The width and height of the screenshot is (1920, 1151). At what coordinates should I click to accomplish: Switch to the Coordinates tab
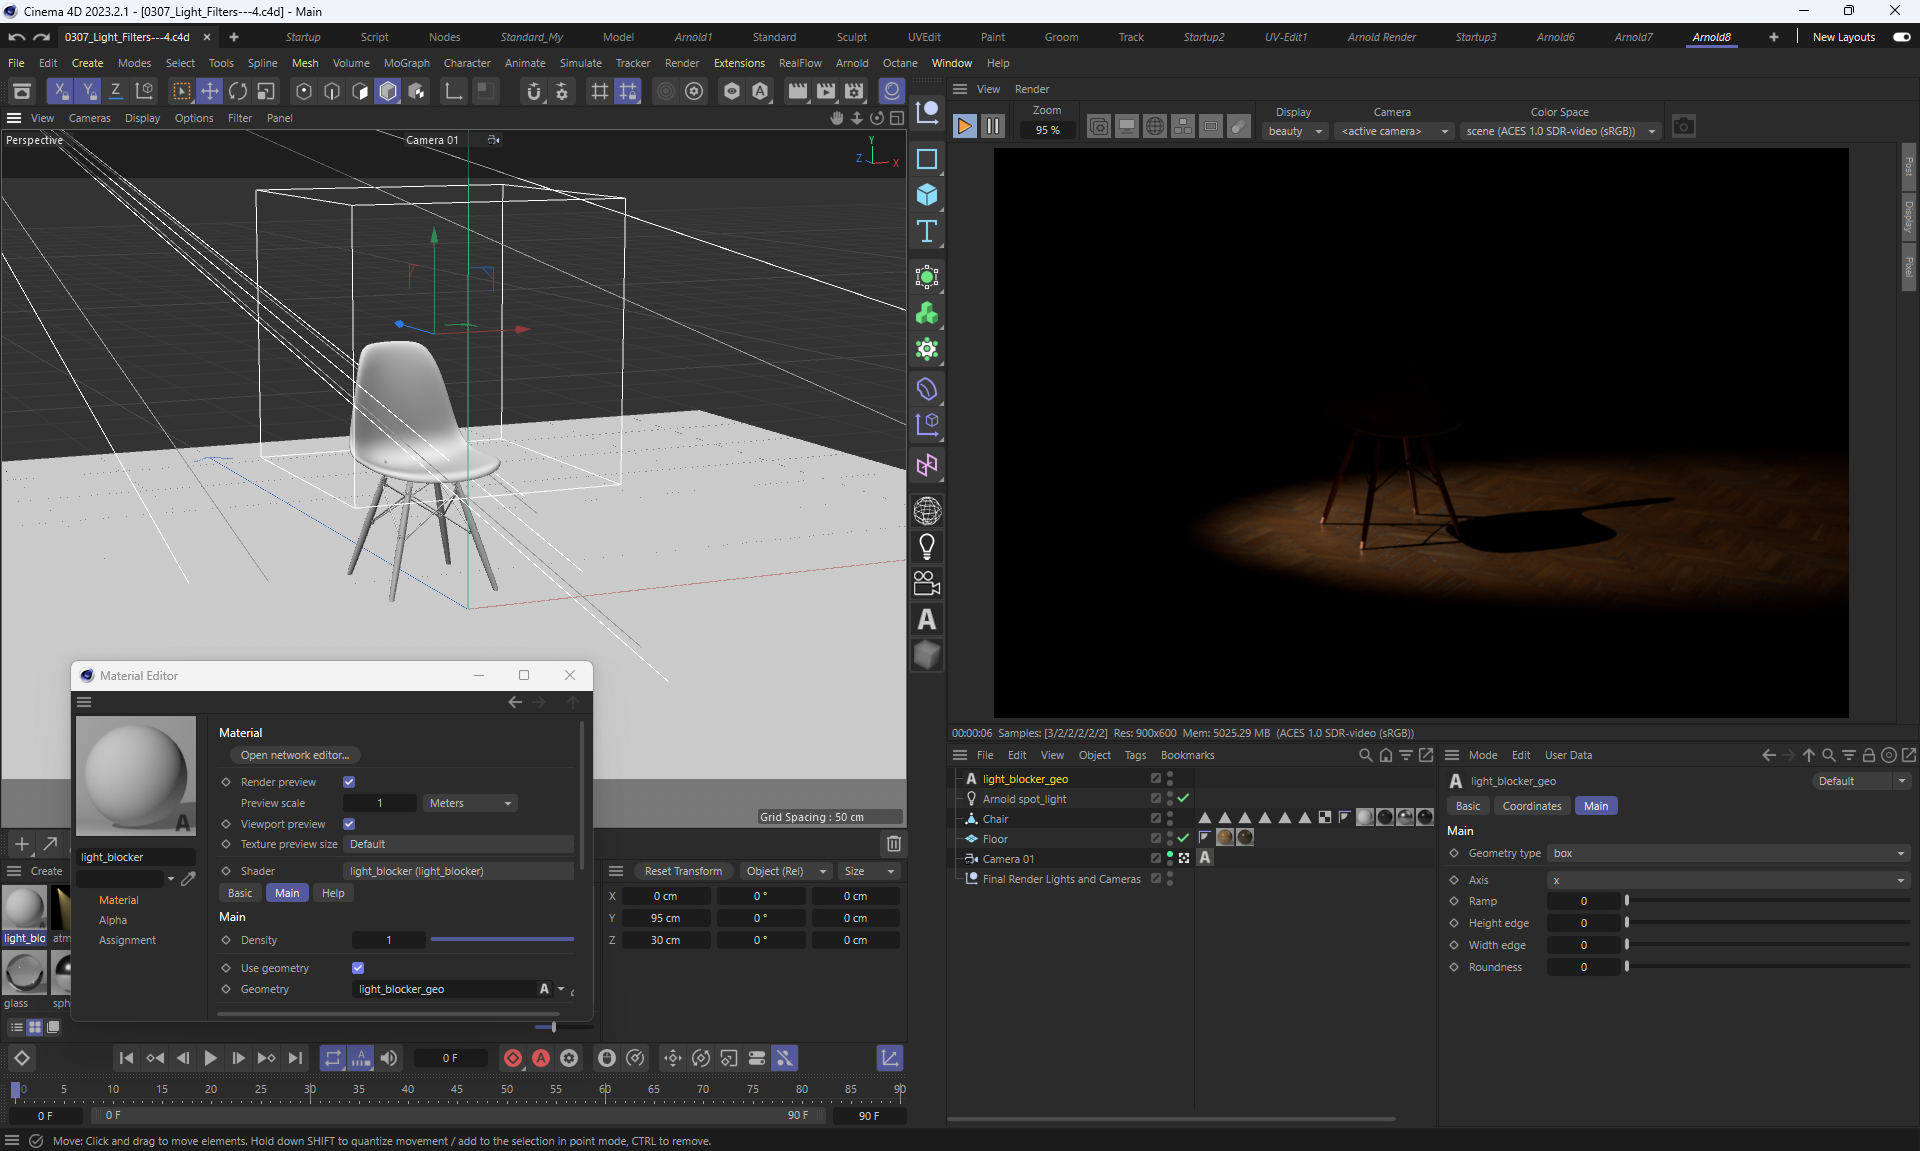pyautogui.click(x=1531, y=806)
